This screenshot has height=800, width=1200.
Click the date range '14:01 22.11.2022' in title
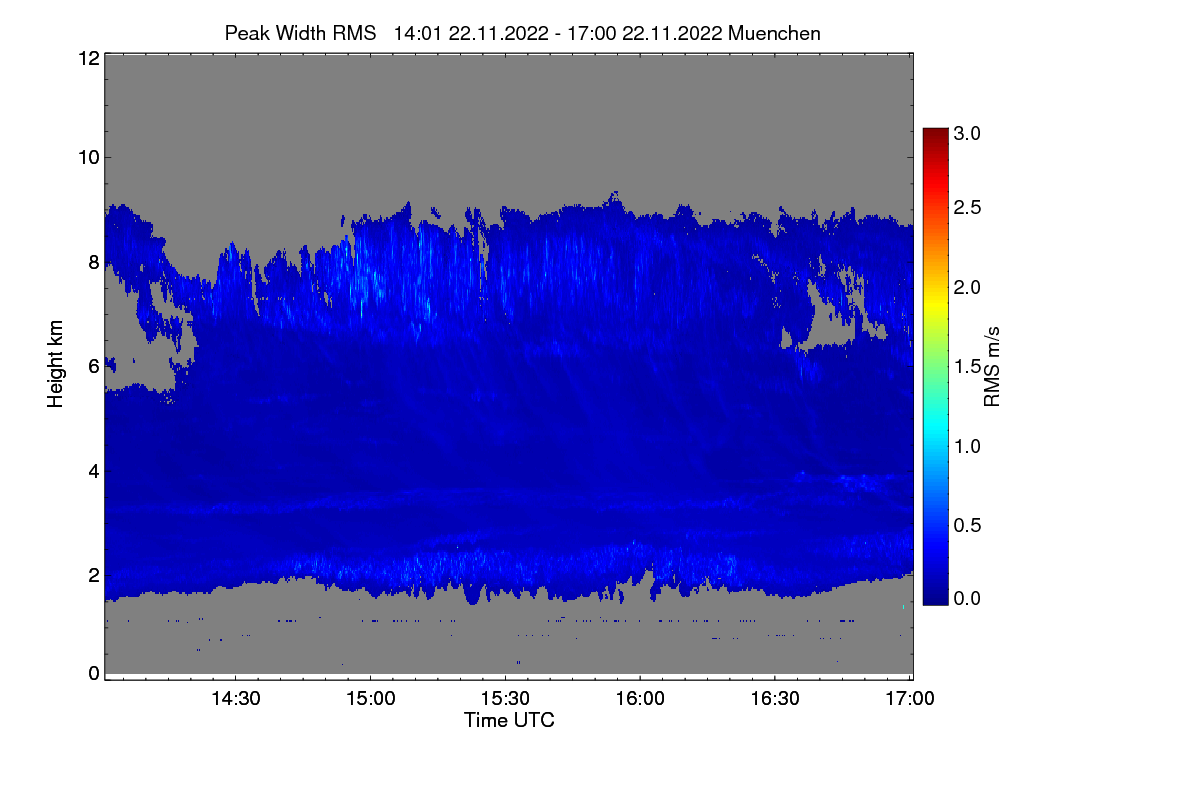tap(471, 33)
